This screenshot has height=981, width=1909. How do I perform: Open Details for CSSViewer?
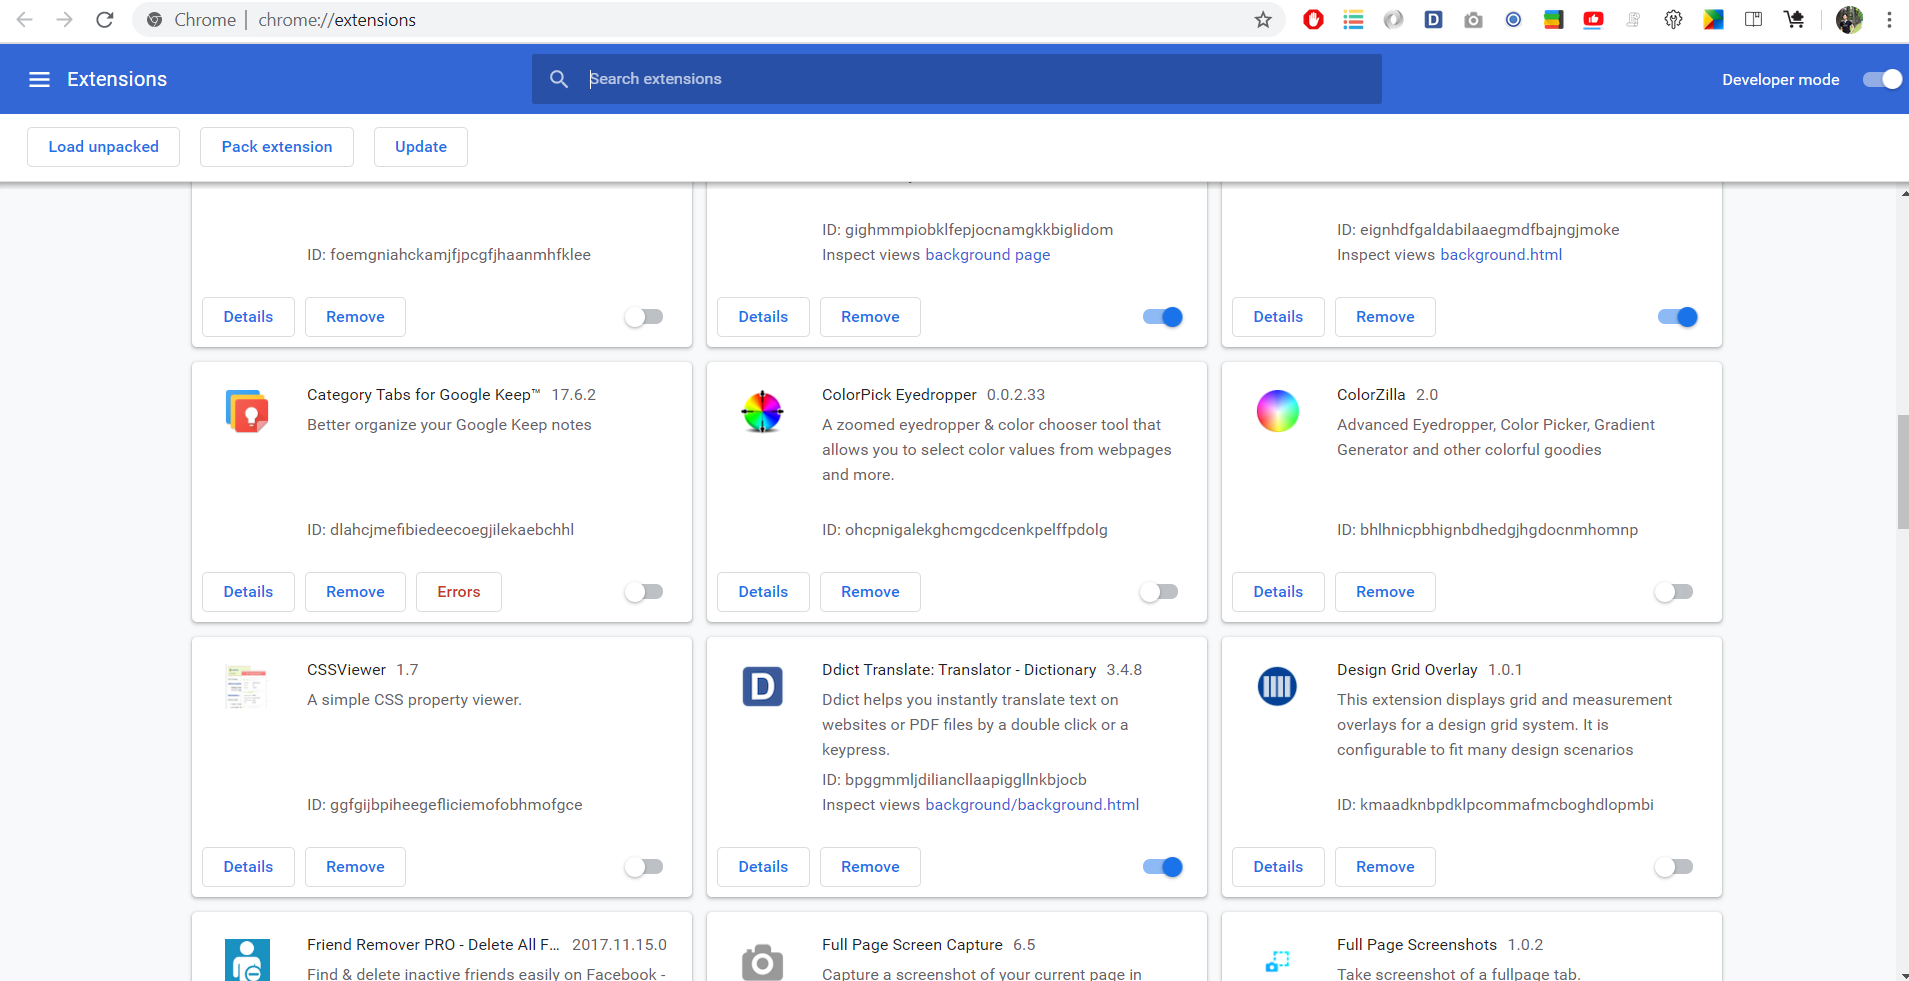click(248, 867)
